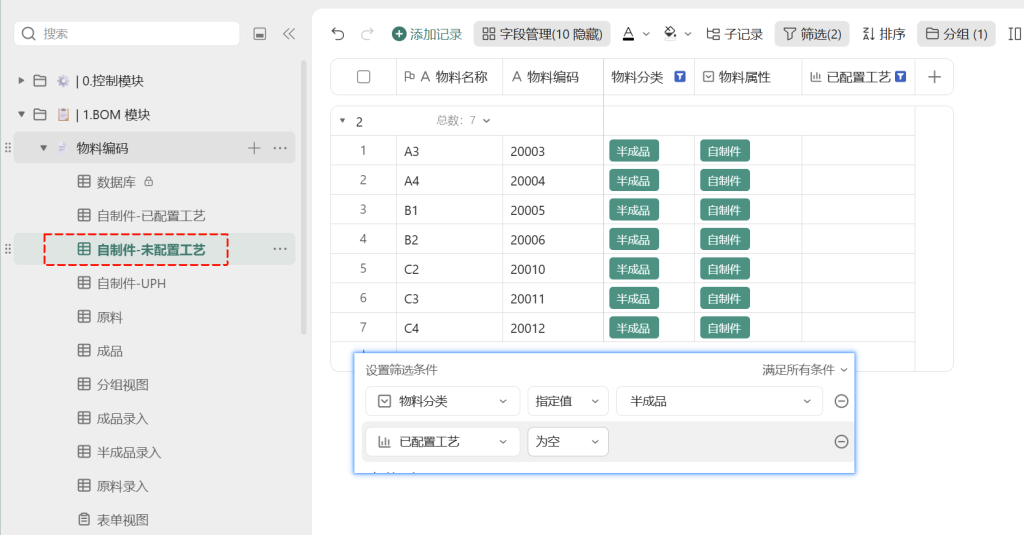Open the fill color dropdown arrow
Image resolution: width=1024 pixels, height=535 pixels.
[x=688, y=34]
